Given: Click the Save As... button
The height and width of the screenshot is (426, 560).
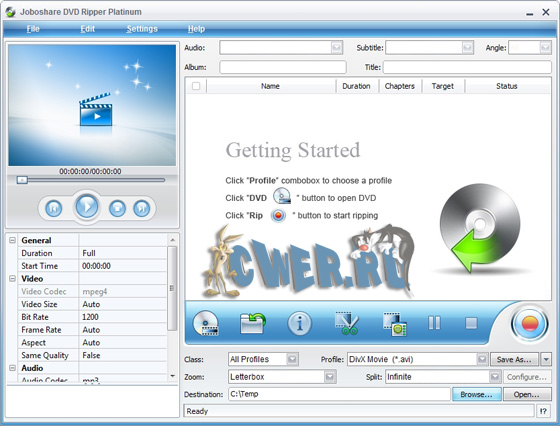Looking at the screenshot, I should 514,359.
